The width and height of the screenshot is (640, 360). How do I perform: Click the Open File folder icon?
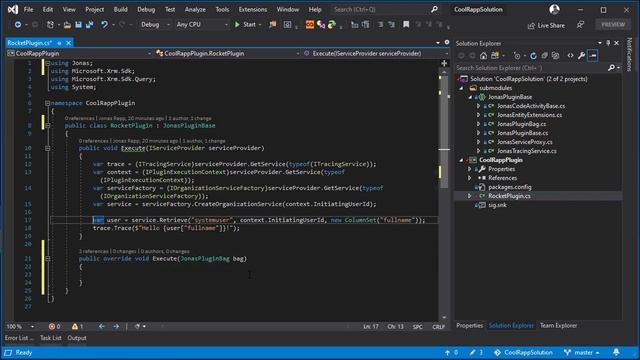pos(67,25)
